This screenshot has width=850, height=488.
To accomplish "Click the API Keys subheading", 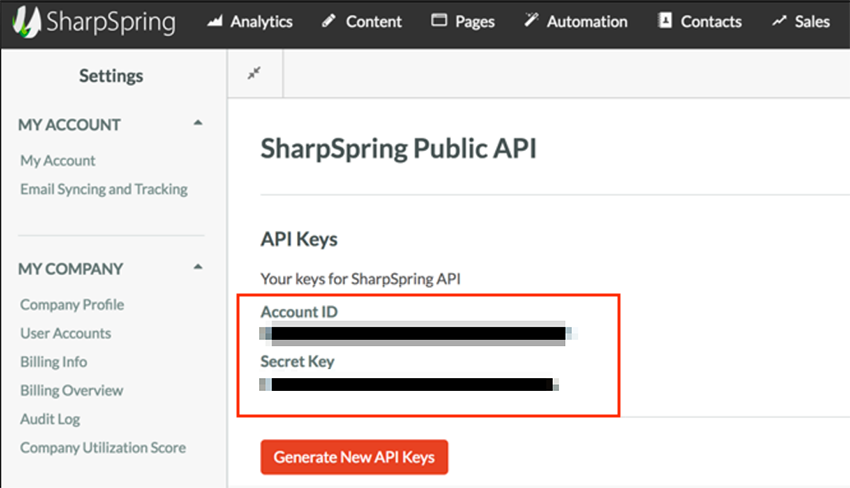I will click(299, 239).
